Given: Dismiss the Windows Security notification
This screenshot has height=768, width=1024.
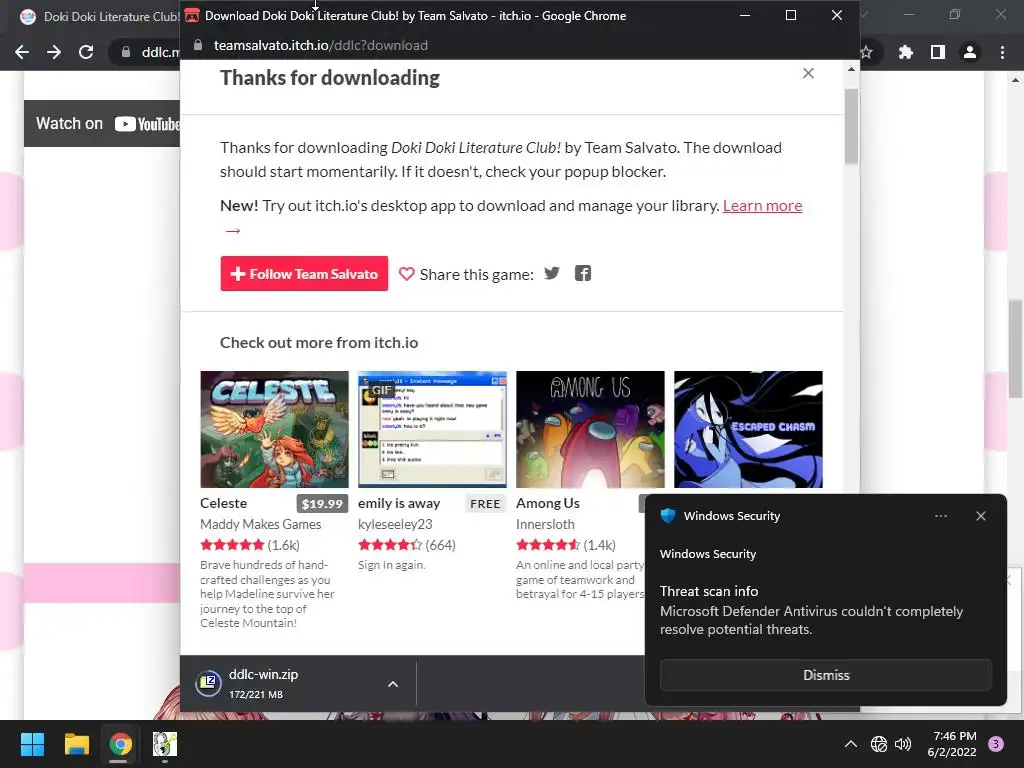Looking at the screenshot, I should [x=825, y=675].
